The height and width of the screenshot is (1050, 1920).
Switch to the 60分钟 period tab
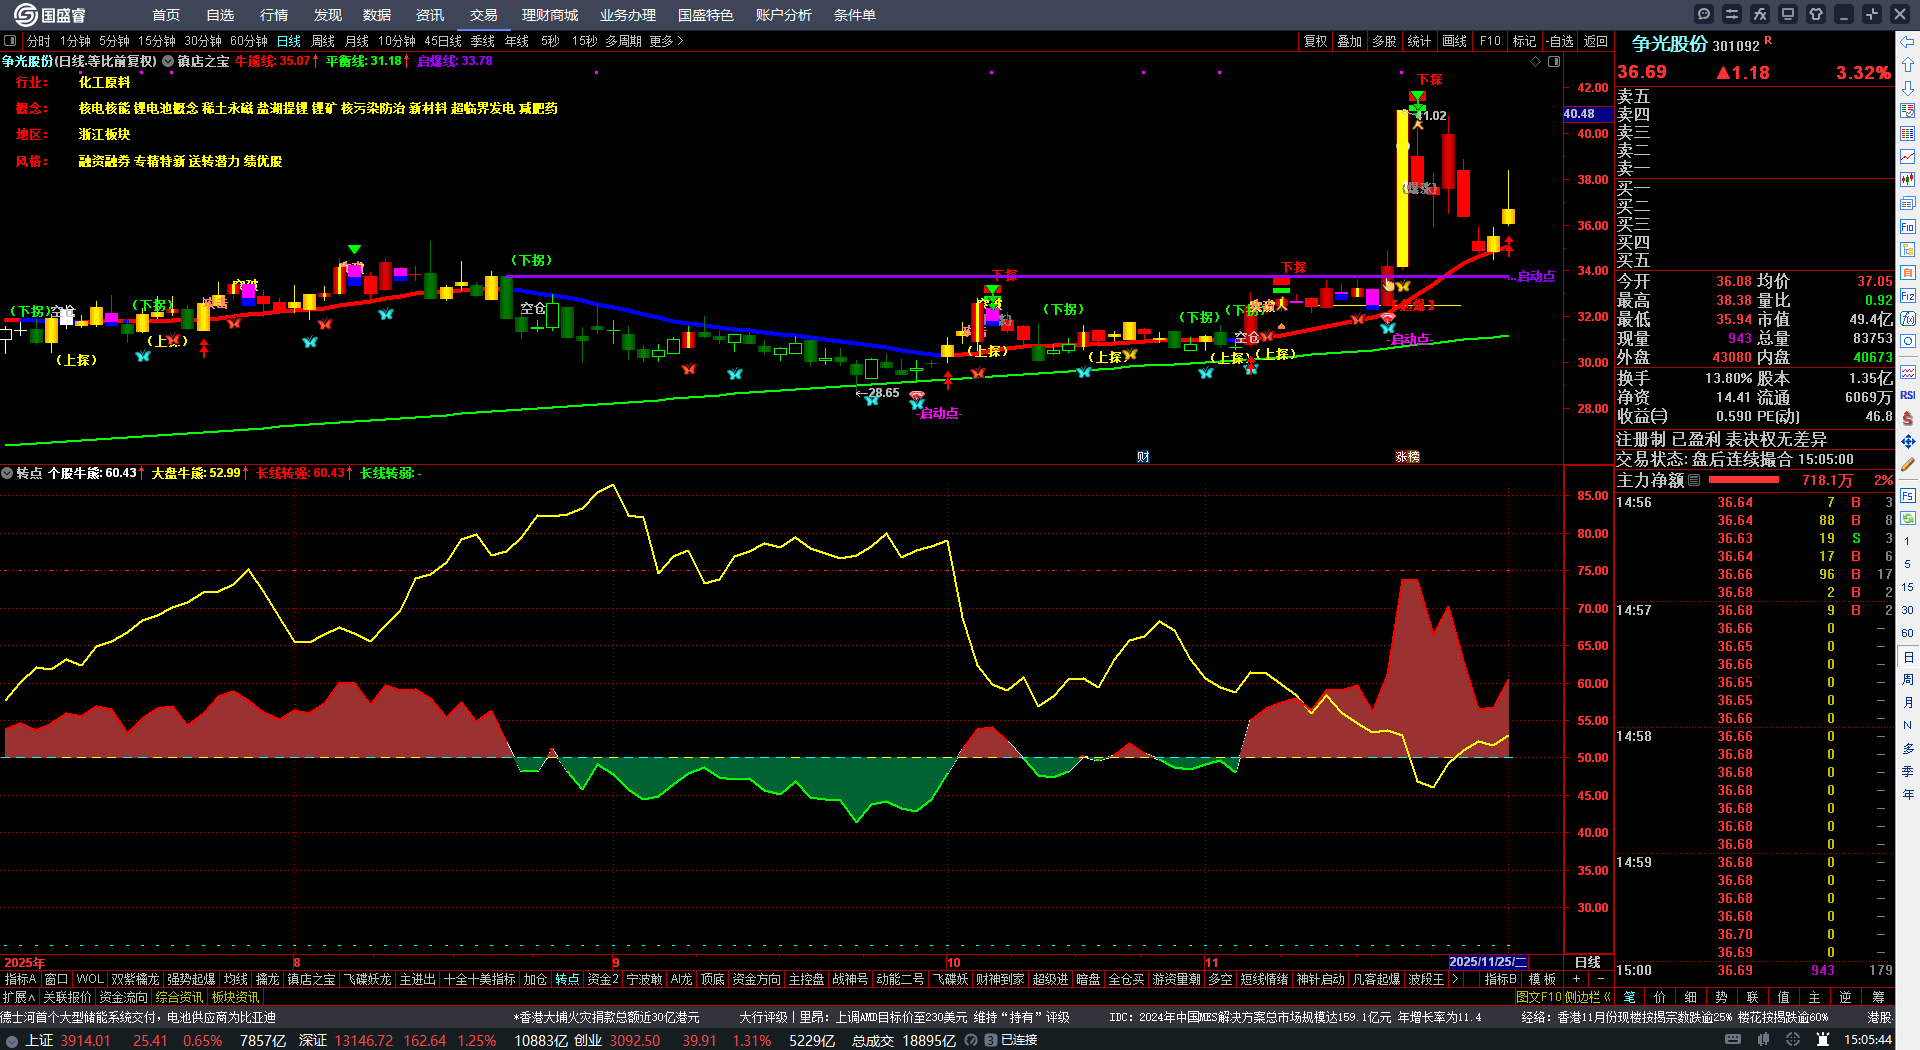click(248, 41)
